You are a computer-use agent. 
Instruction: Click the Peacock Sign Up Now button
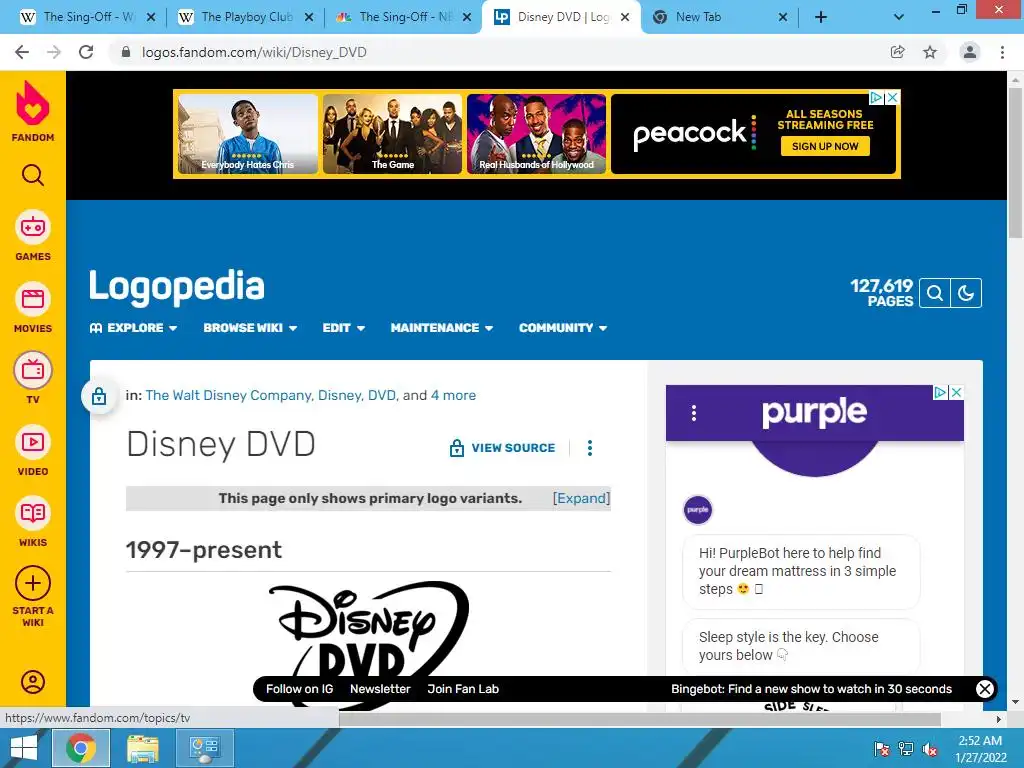click(825, 146)
